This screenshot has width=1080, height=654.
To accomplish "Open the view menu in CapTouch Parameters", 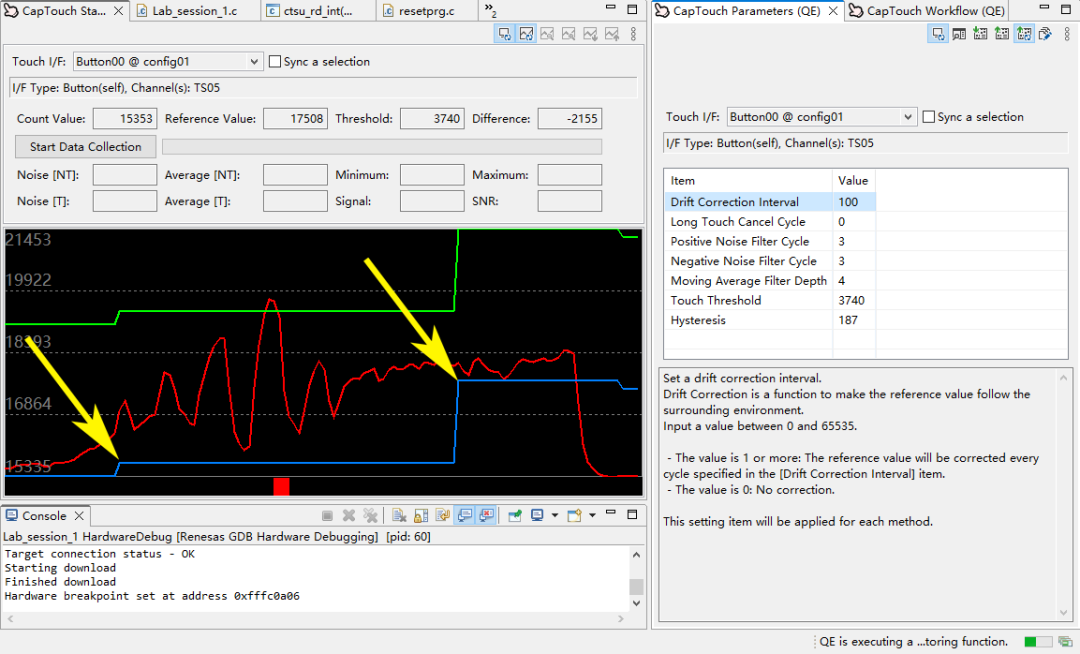I will pyautogui.click(x=1067, y=34).
